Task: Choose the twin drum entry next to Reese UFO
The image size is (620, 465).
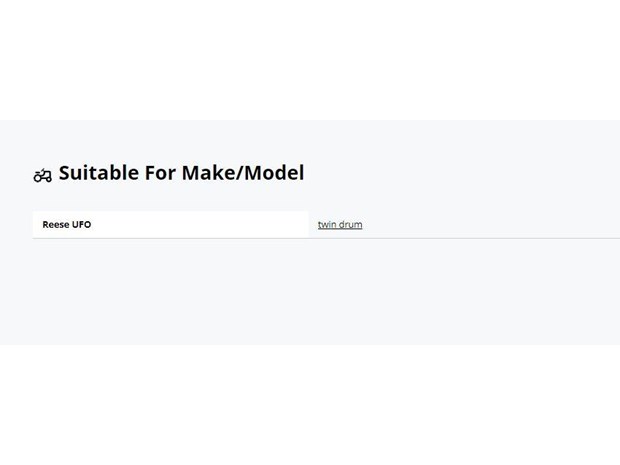Action: click(x=340, y=225)
